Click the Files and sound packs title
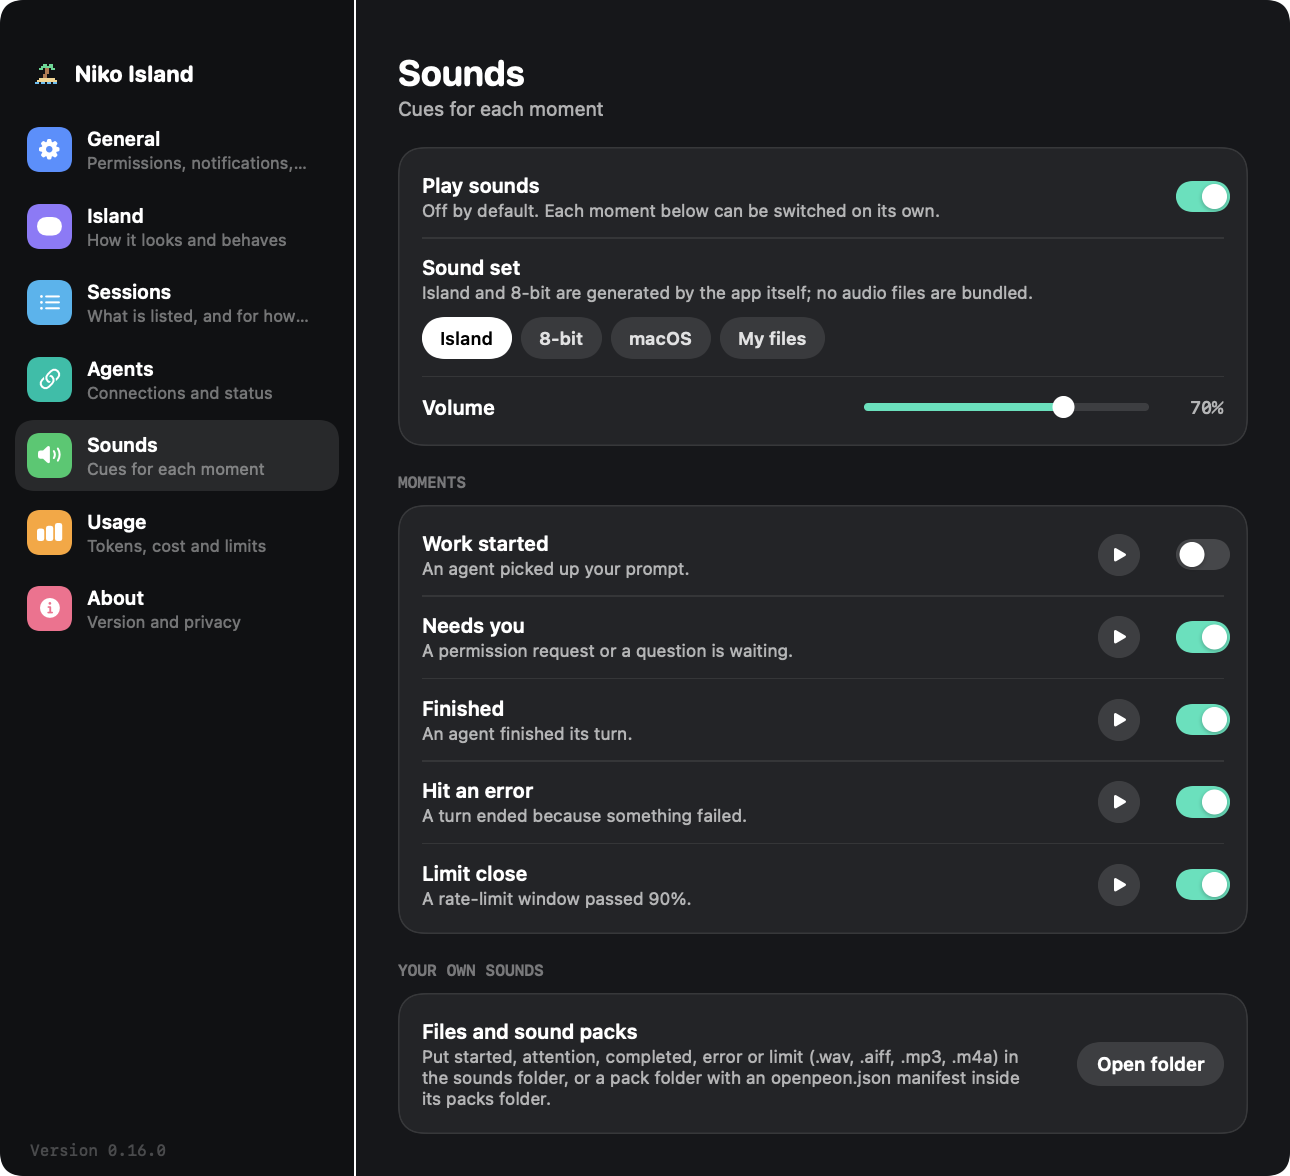 (x=530, y=1032)
